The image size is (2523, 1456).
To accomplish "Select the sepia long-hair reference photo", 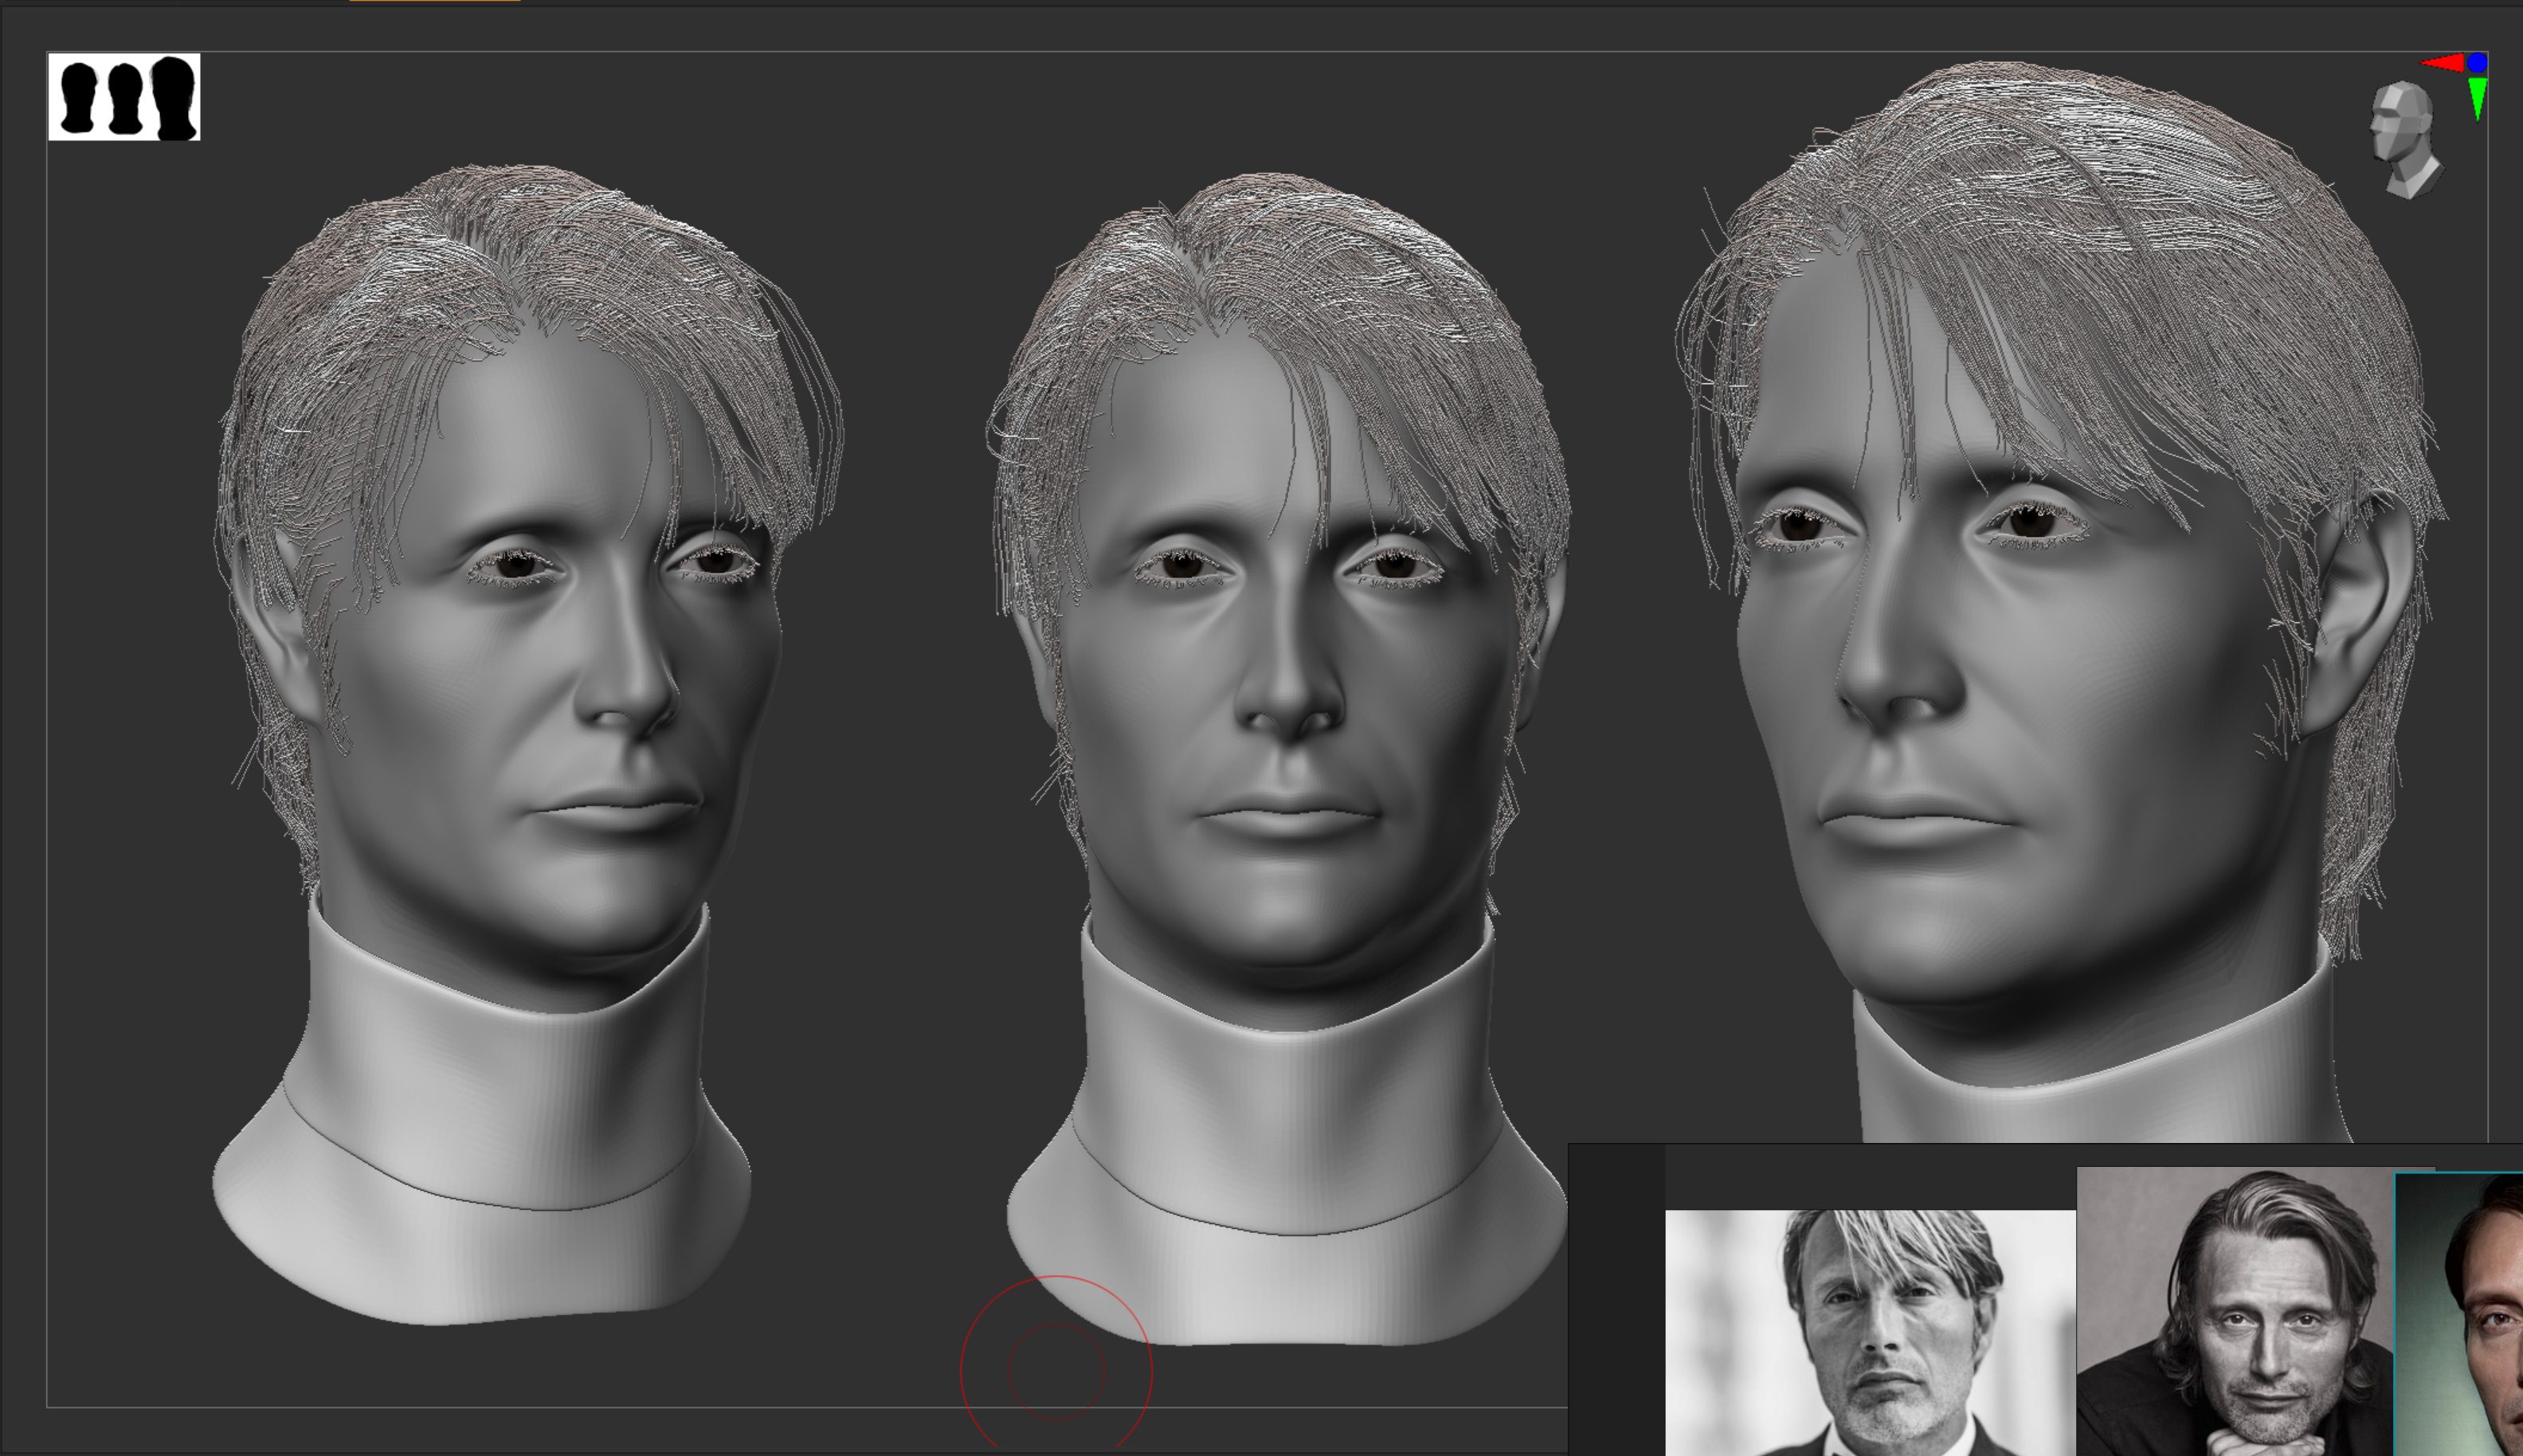I will pyautogui.click(x=2236, y=1311).
